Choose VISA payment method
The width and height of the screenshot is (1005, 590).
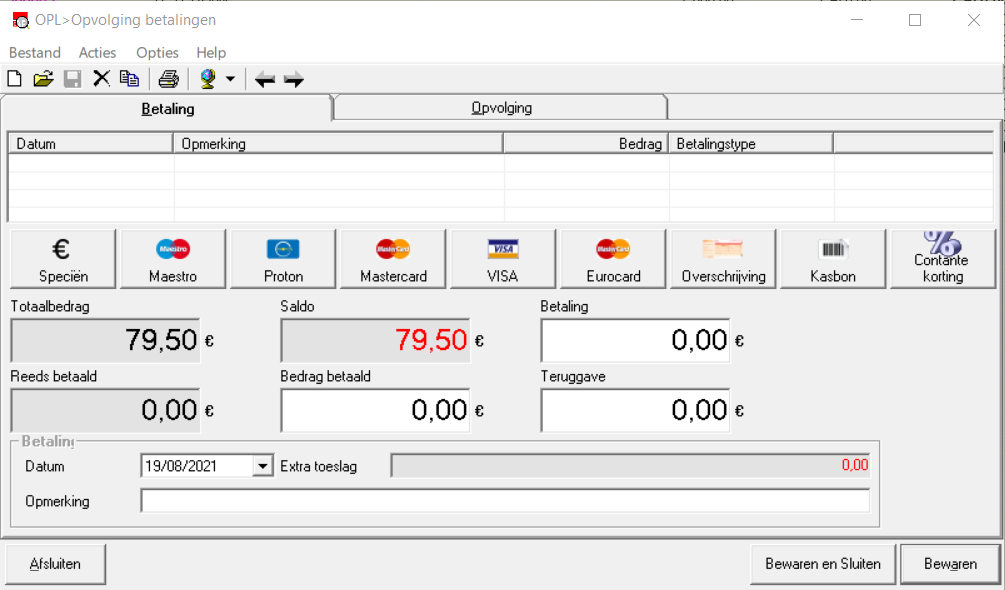pyautogui.click(x=503, y=259)
